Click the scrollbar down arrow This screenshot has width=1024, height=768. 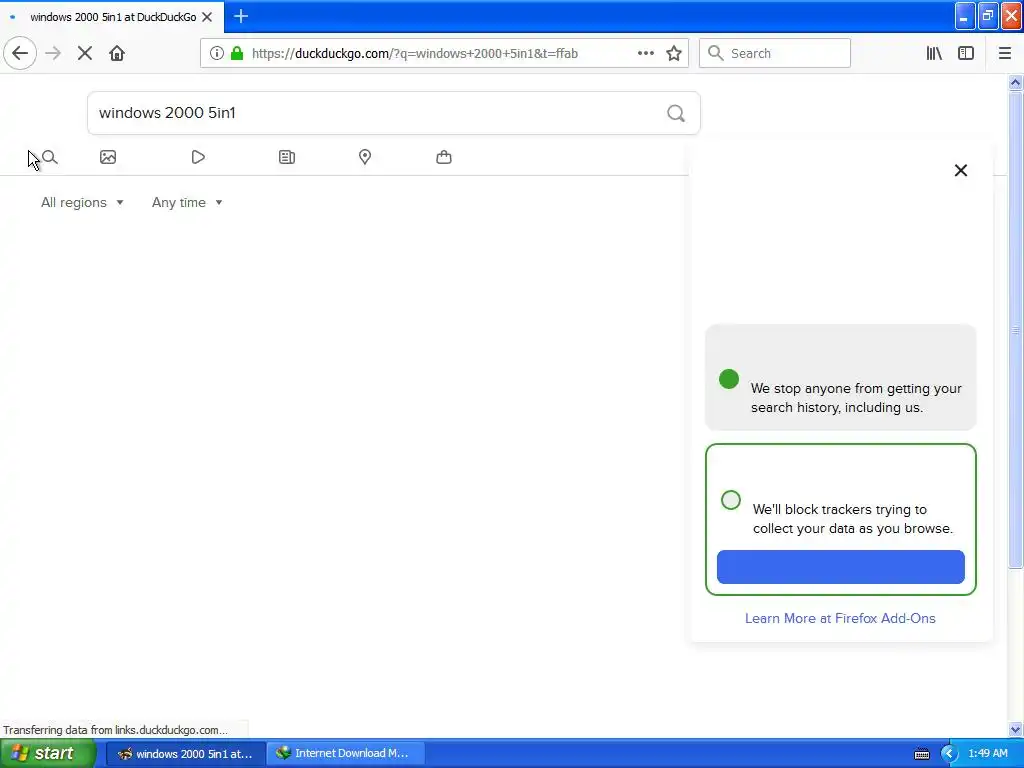(x=1015, y=729)
